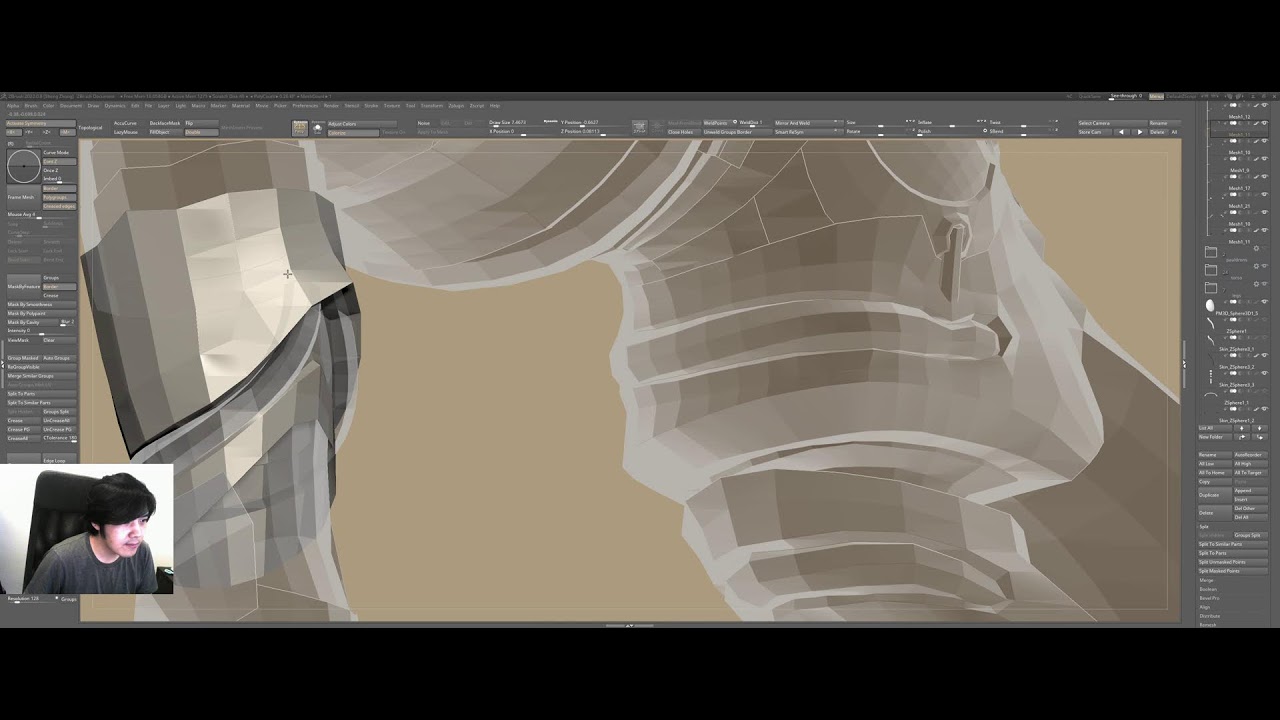Screen dimensions: 1280x720
Task: Click Merge Similar Groups button
Action: pos(41,376)
